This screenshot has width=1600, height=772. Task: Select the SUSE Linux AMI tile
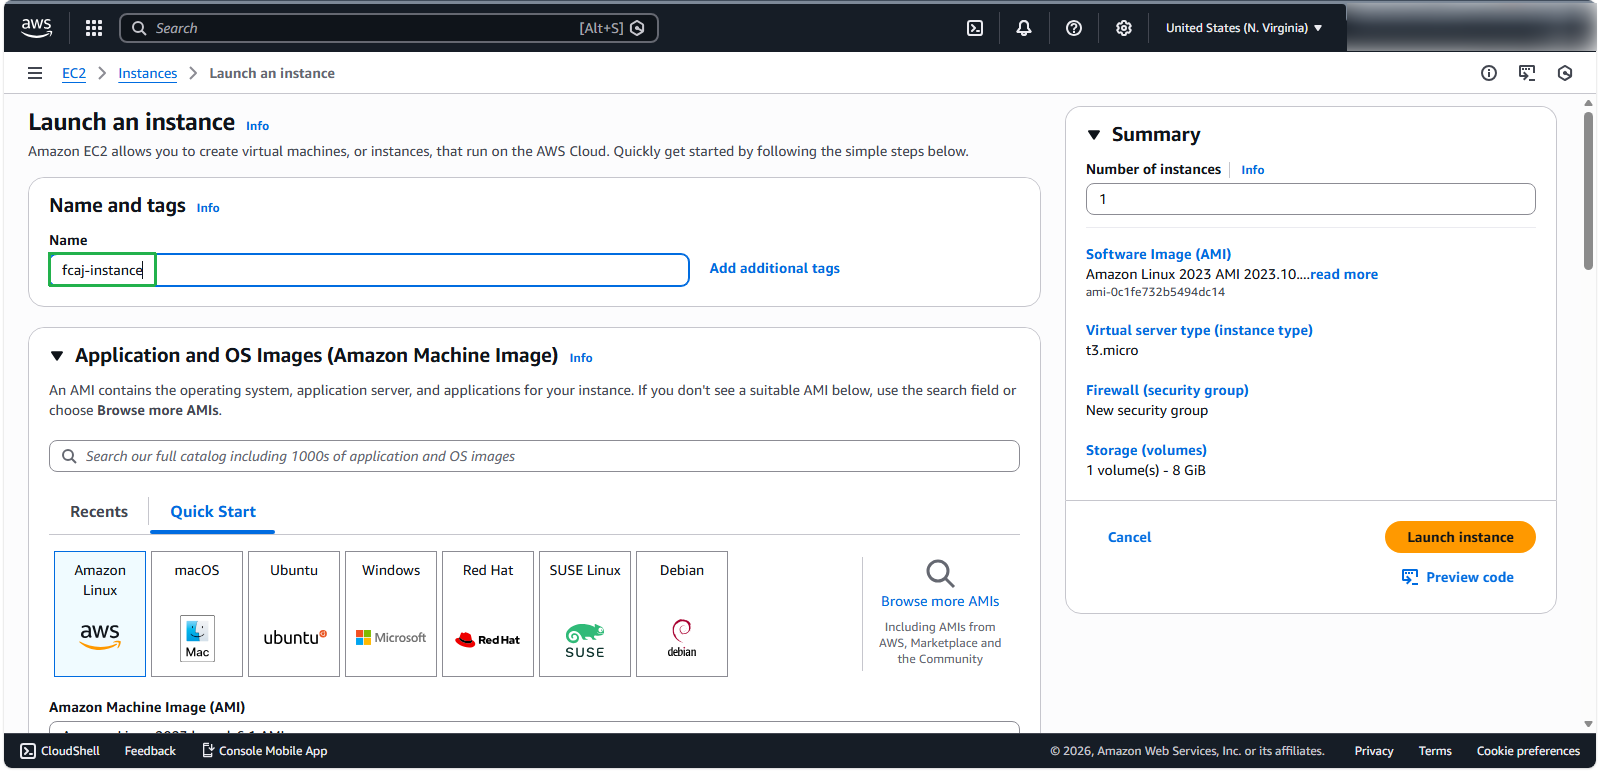pos(585,614)
